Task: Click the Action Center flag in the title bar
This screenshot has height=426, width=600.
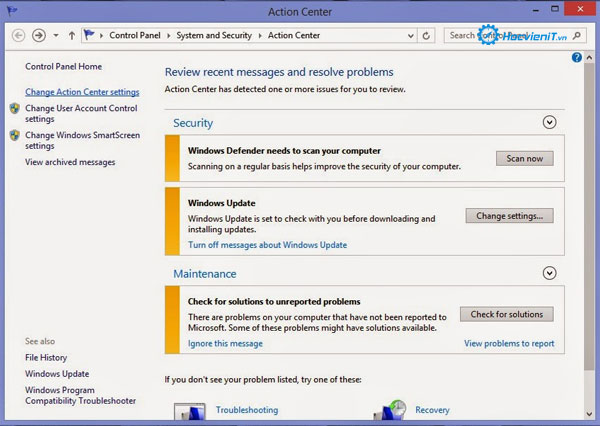Action: point(12,11)
